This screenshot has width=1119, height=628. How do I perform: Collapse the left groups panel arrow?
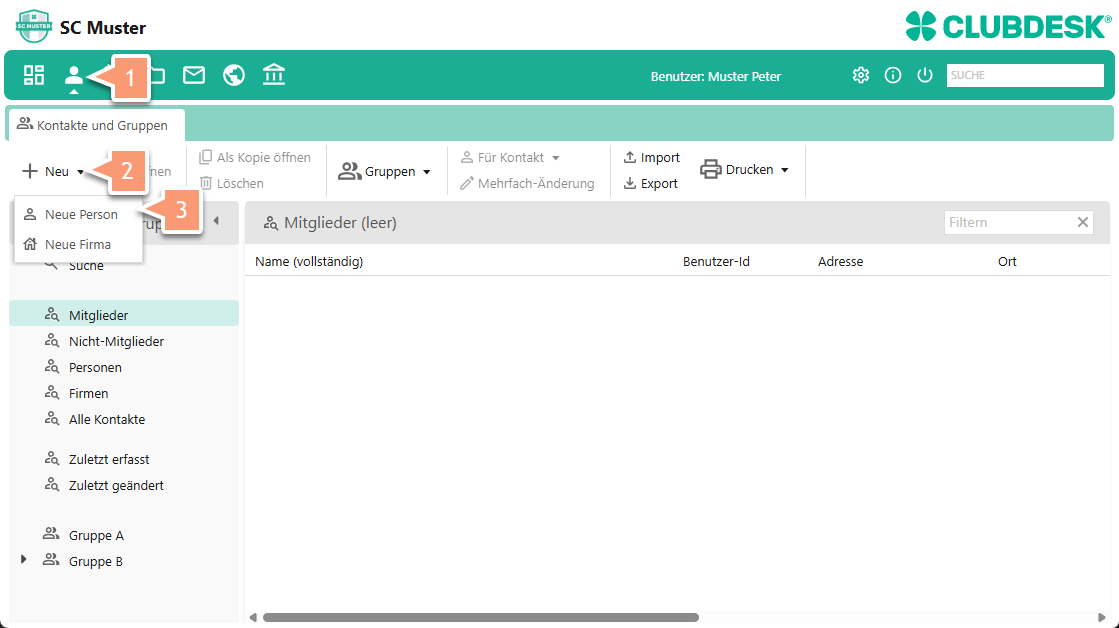(216, 221)
